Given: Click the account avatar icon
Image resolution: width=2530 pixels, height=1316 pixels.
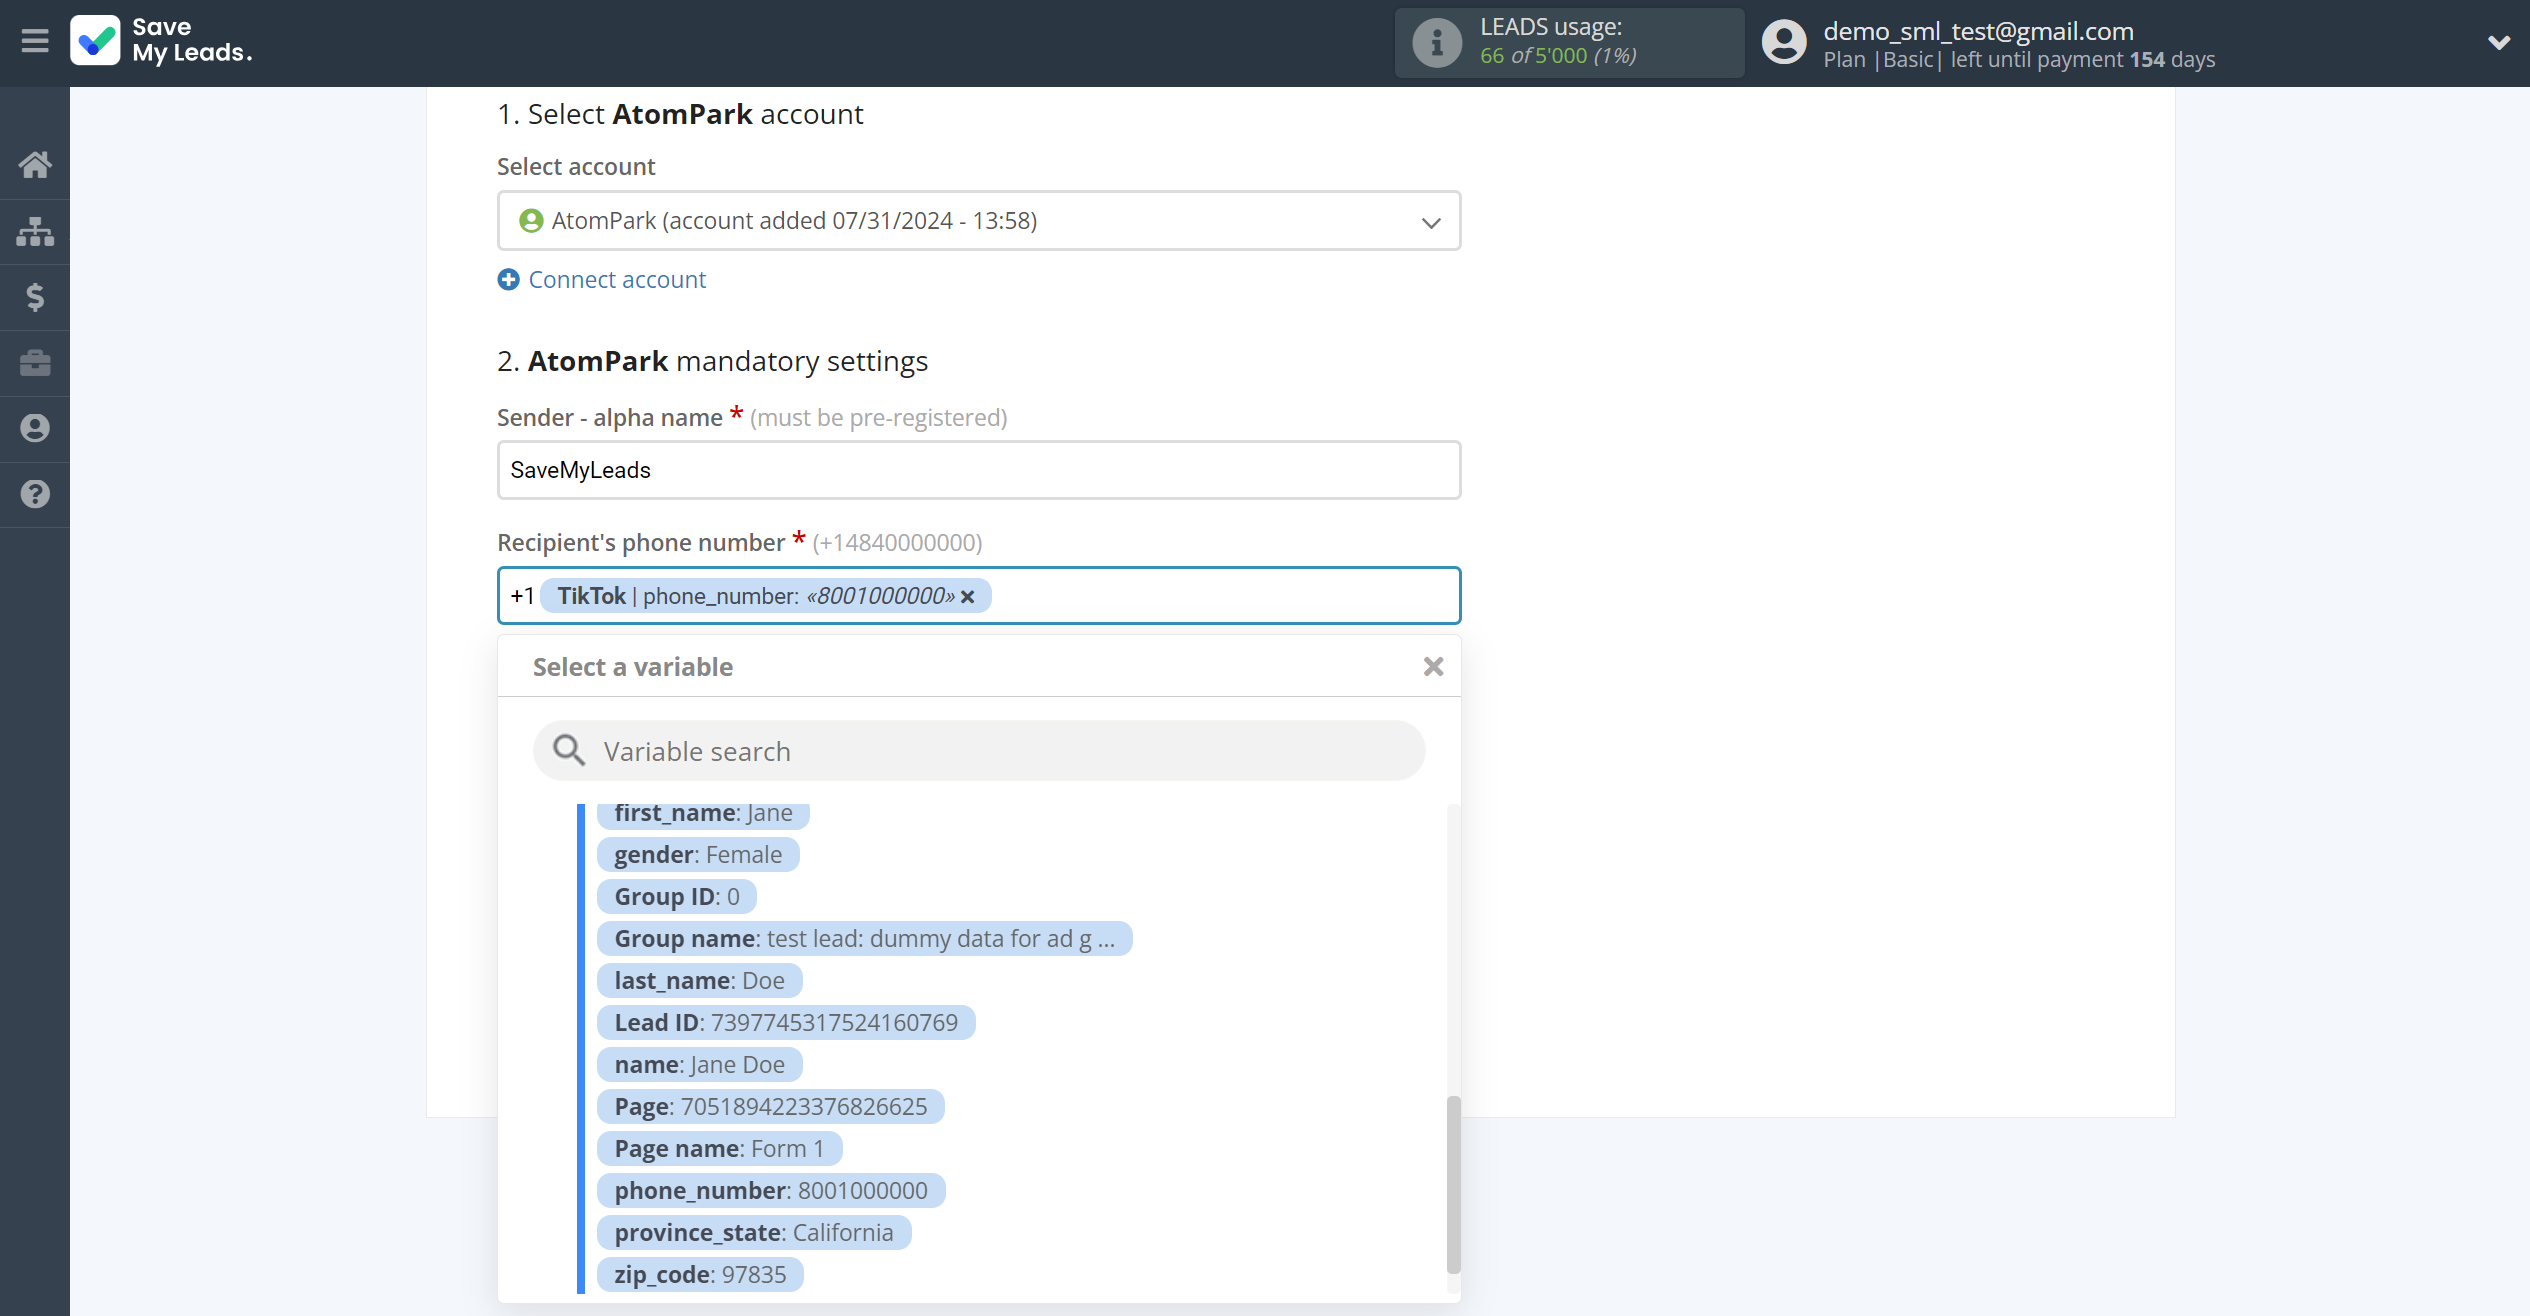Looking at the screenshot, I should point(1784,42).
